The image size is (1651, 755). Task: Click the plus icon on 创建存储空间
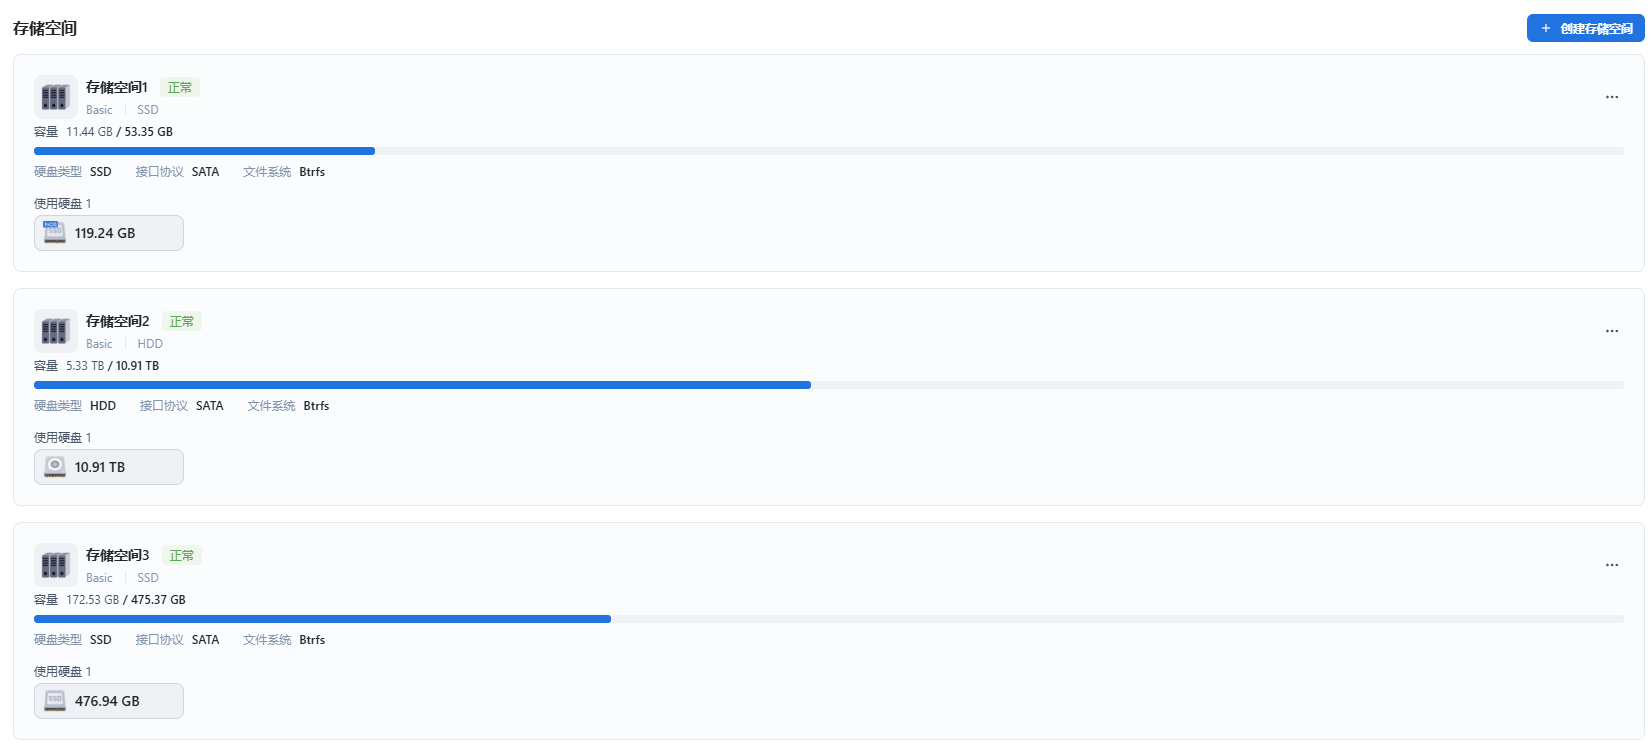pos(1546,28)
